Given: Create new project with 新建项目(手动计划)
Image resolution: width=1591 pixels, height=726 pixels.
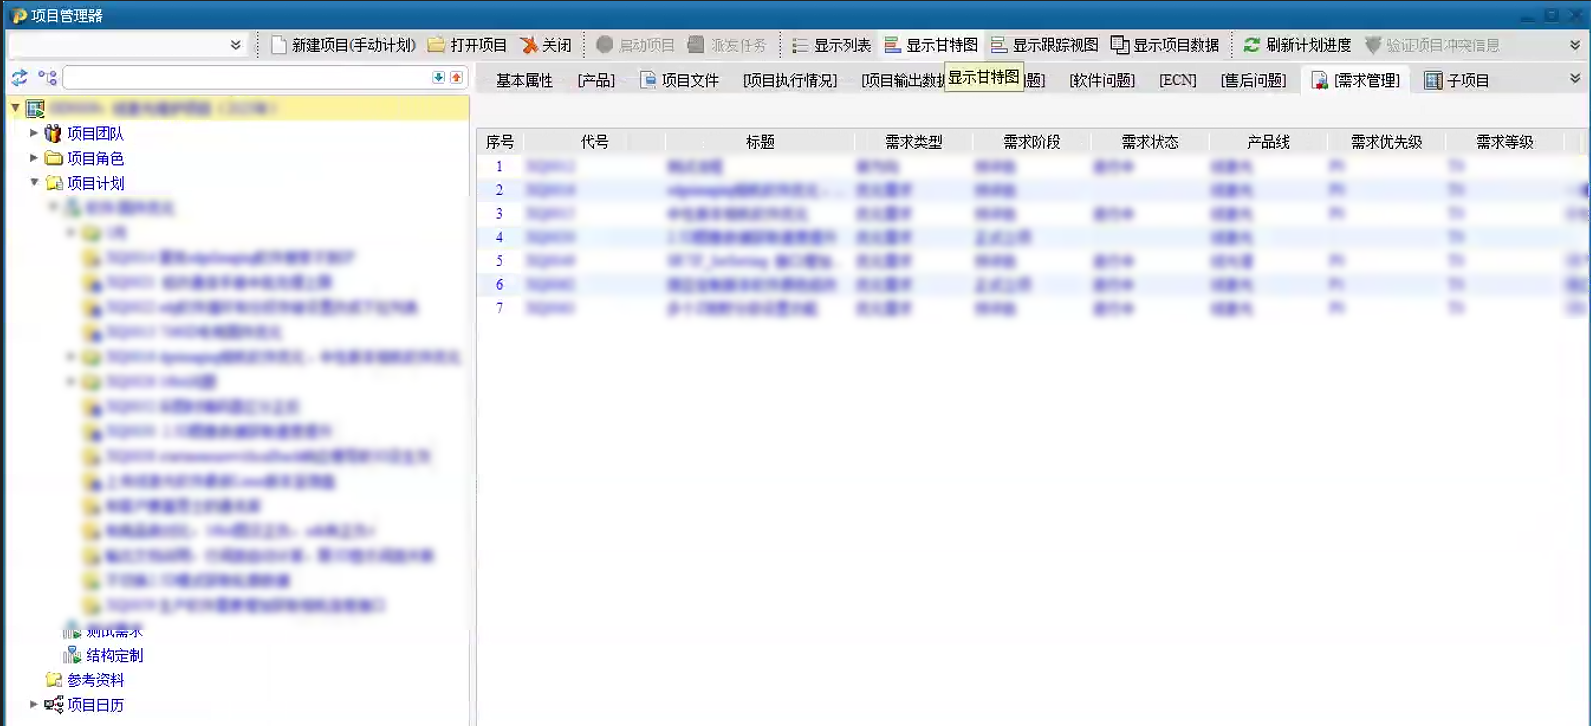Looking at the screenshot, I should [343, 45].
